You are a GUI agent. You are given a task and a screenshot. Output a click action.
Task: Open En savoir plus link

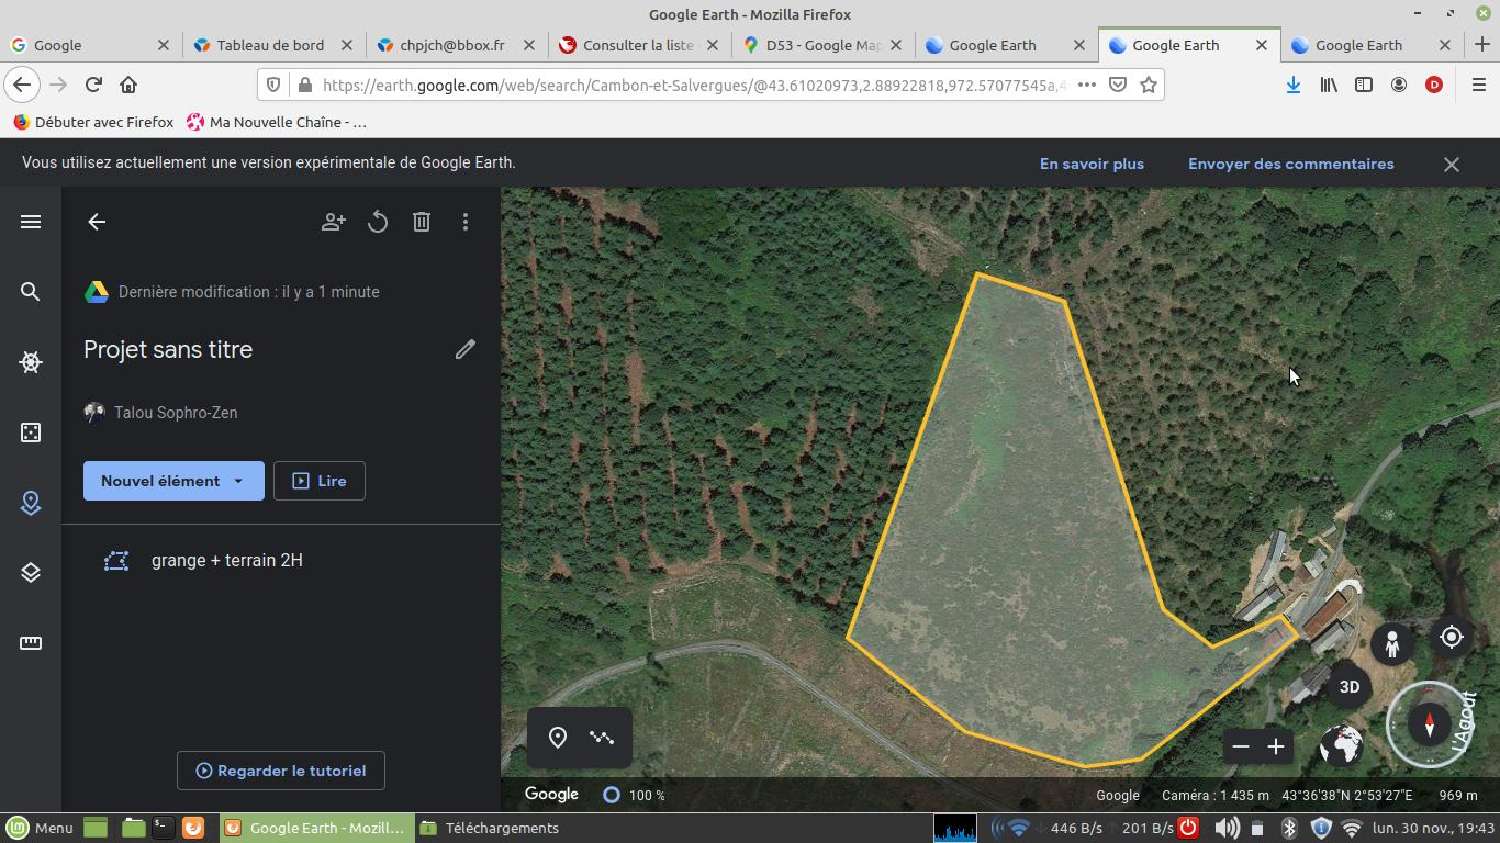pyautogui.click(x=1092, y=164)
